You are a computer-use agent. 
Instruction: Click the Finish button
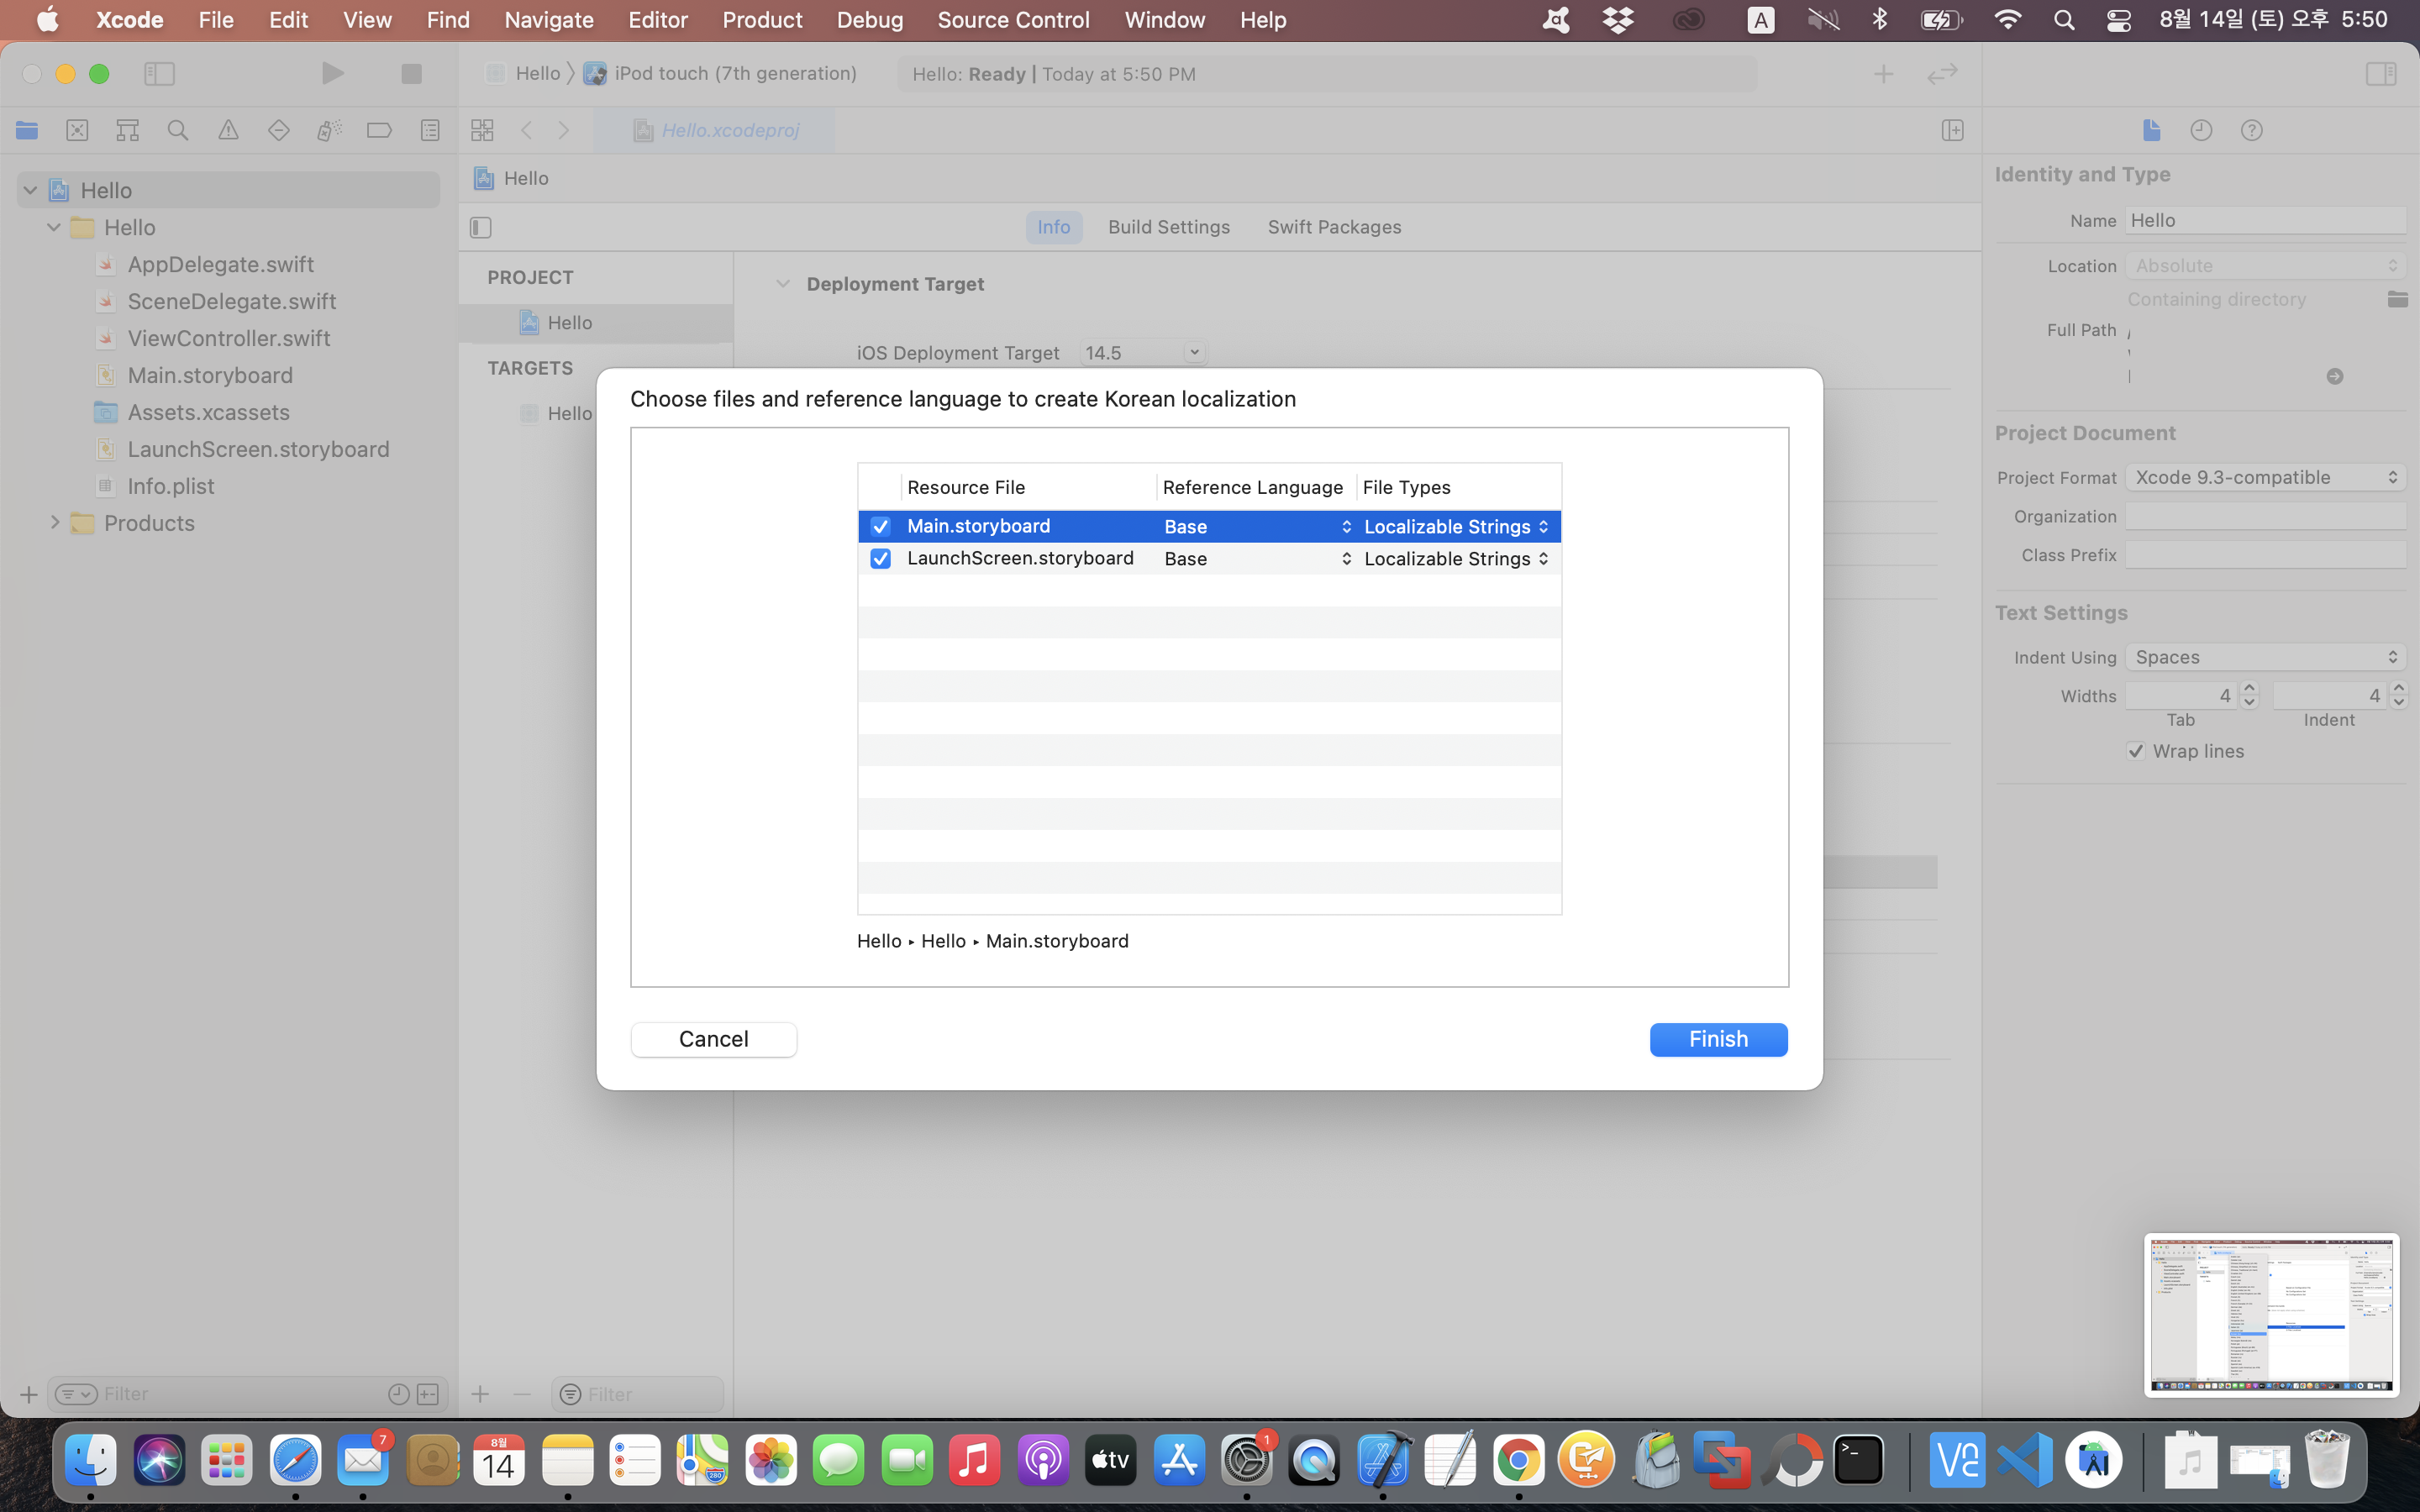coord(1717,1039)
